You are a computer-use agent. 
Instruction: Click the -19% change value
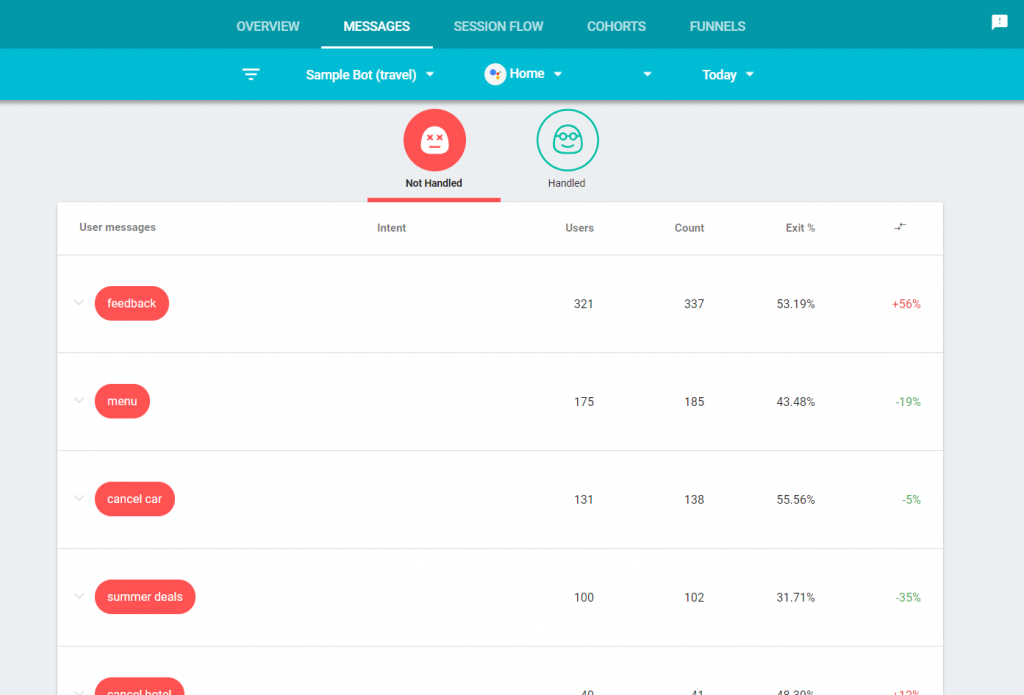pyautogui.click(x=908, y=402)
